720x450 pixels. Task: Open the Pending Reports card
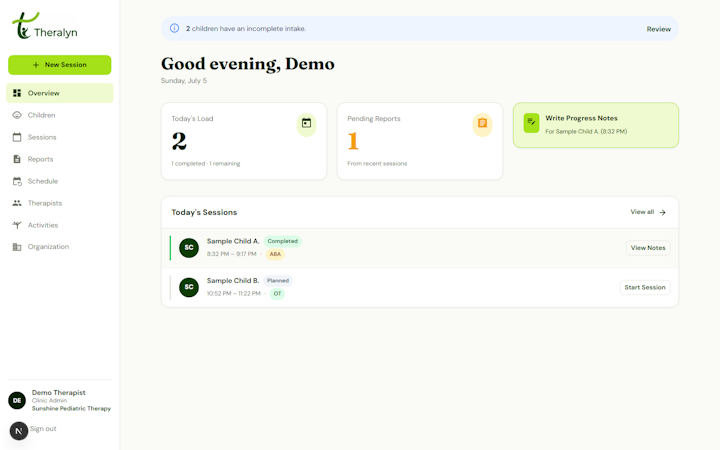coord(420,141)
